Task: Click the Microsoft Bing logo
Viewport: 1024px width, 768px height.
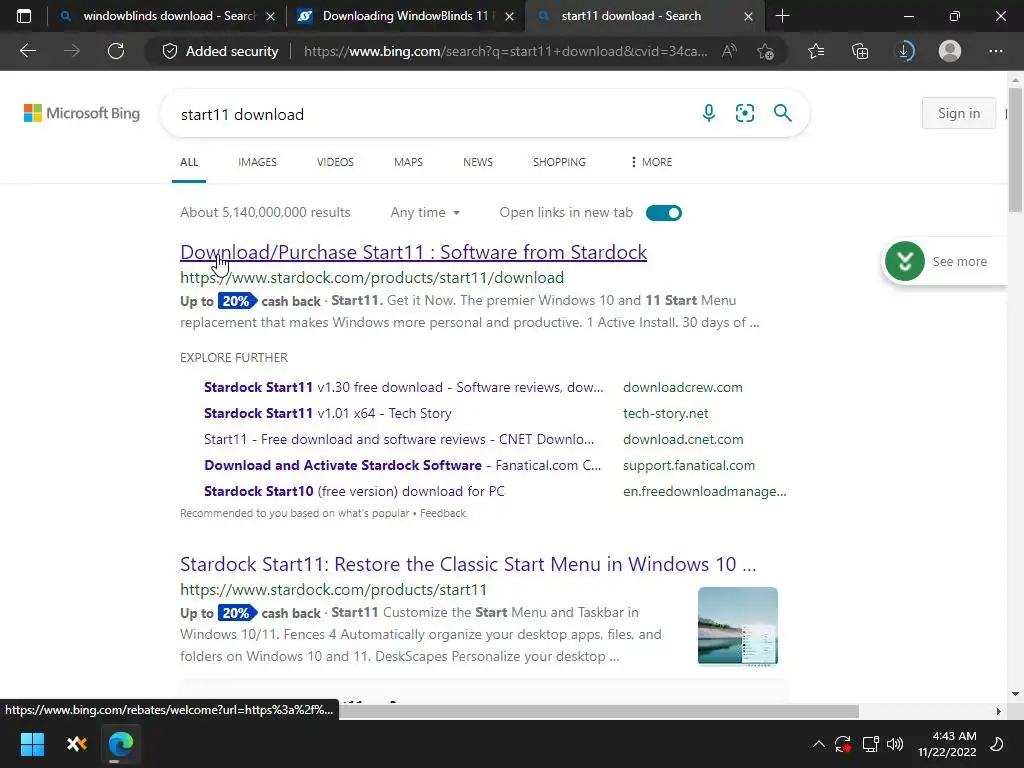Action: (x=82, y=113)
